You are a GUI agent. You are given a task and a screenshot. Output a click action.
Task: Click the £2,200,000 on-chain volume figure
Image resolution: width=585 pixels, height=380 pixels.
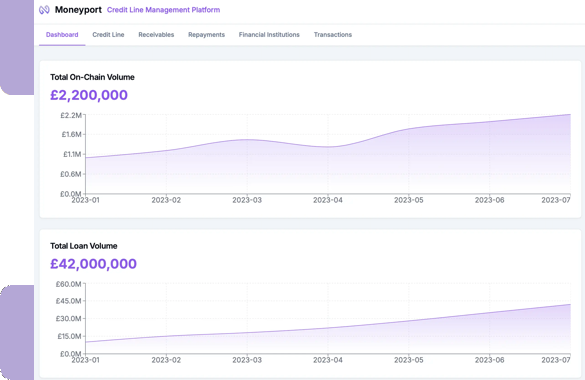coord(89,95)
